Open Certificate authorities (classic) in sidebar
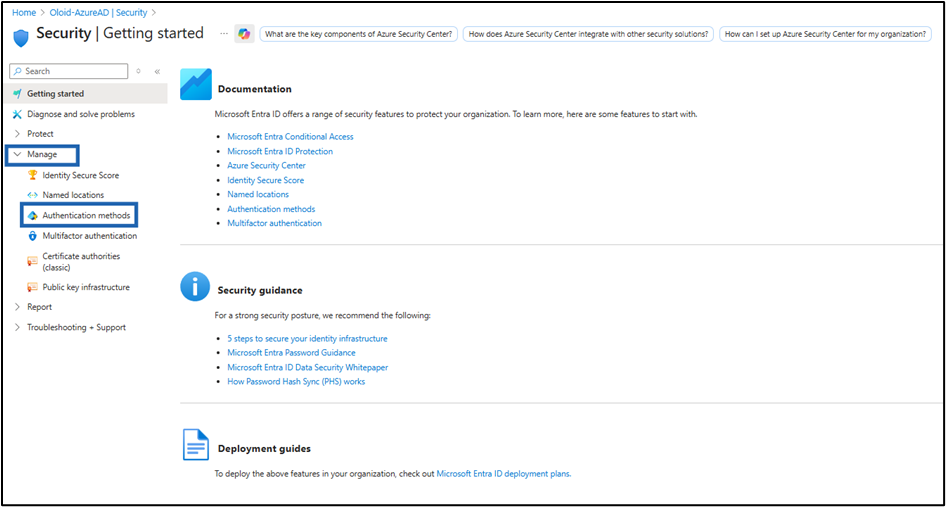Image resolution: width=946 pixels, height=507 pixels. 81,261
